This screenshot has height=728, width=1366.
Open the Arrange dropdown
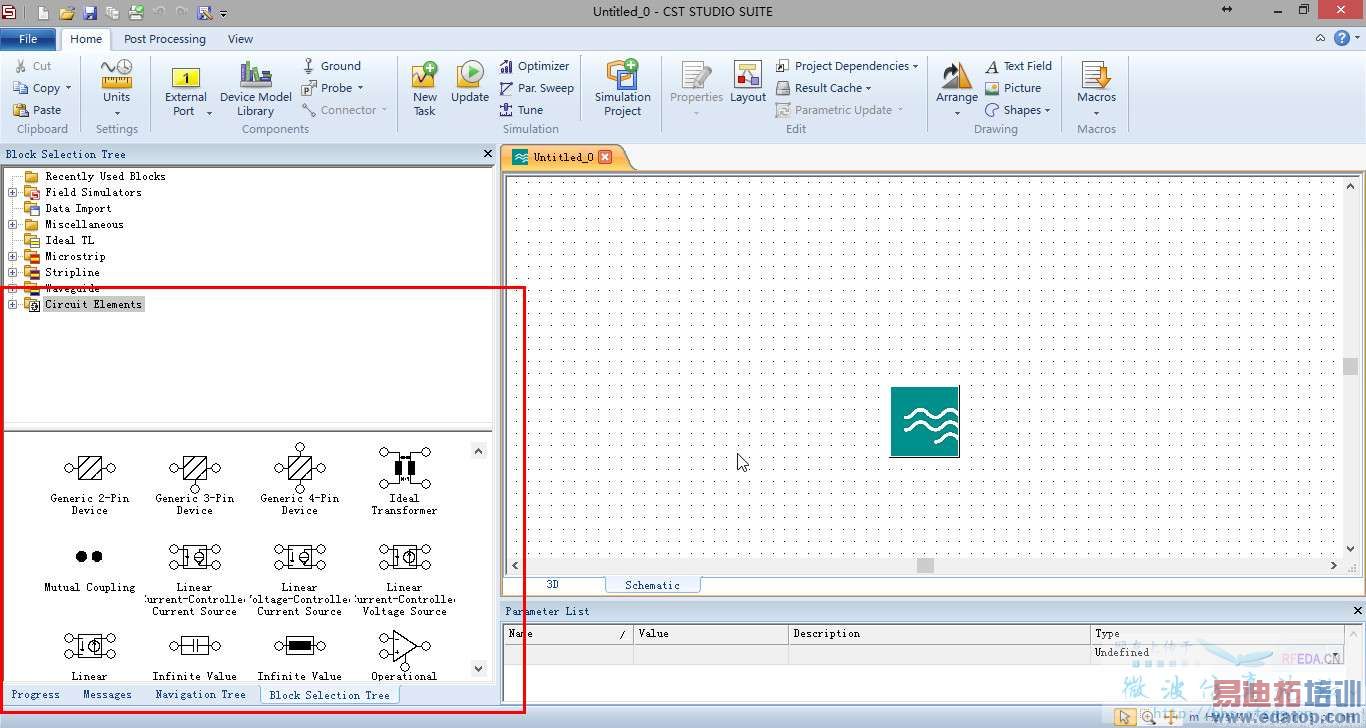(956, 113)
